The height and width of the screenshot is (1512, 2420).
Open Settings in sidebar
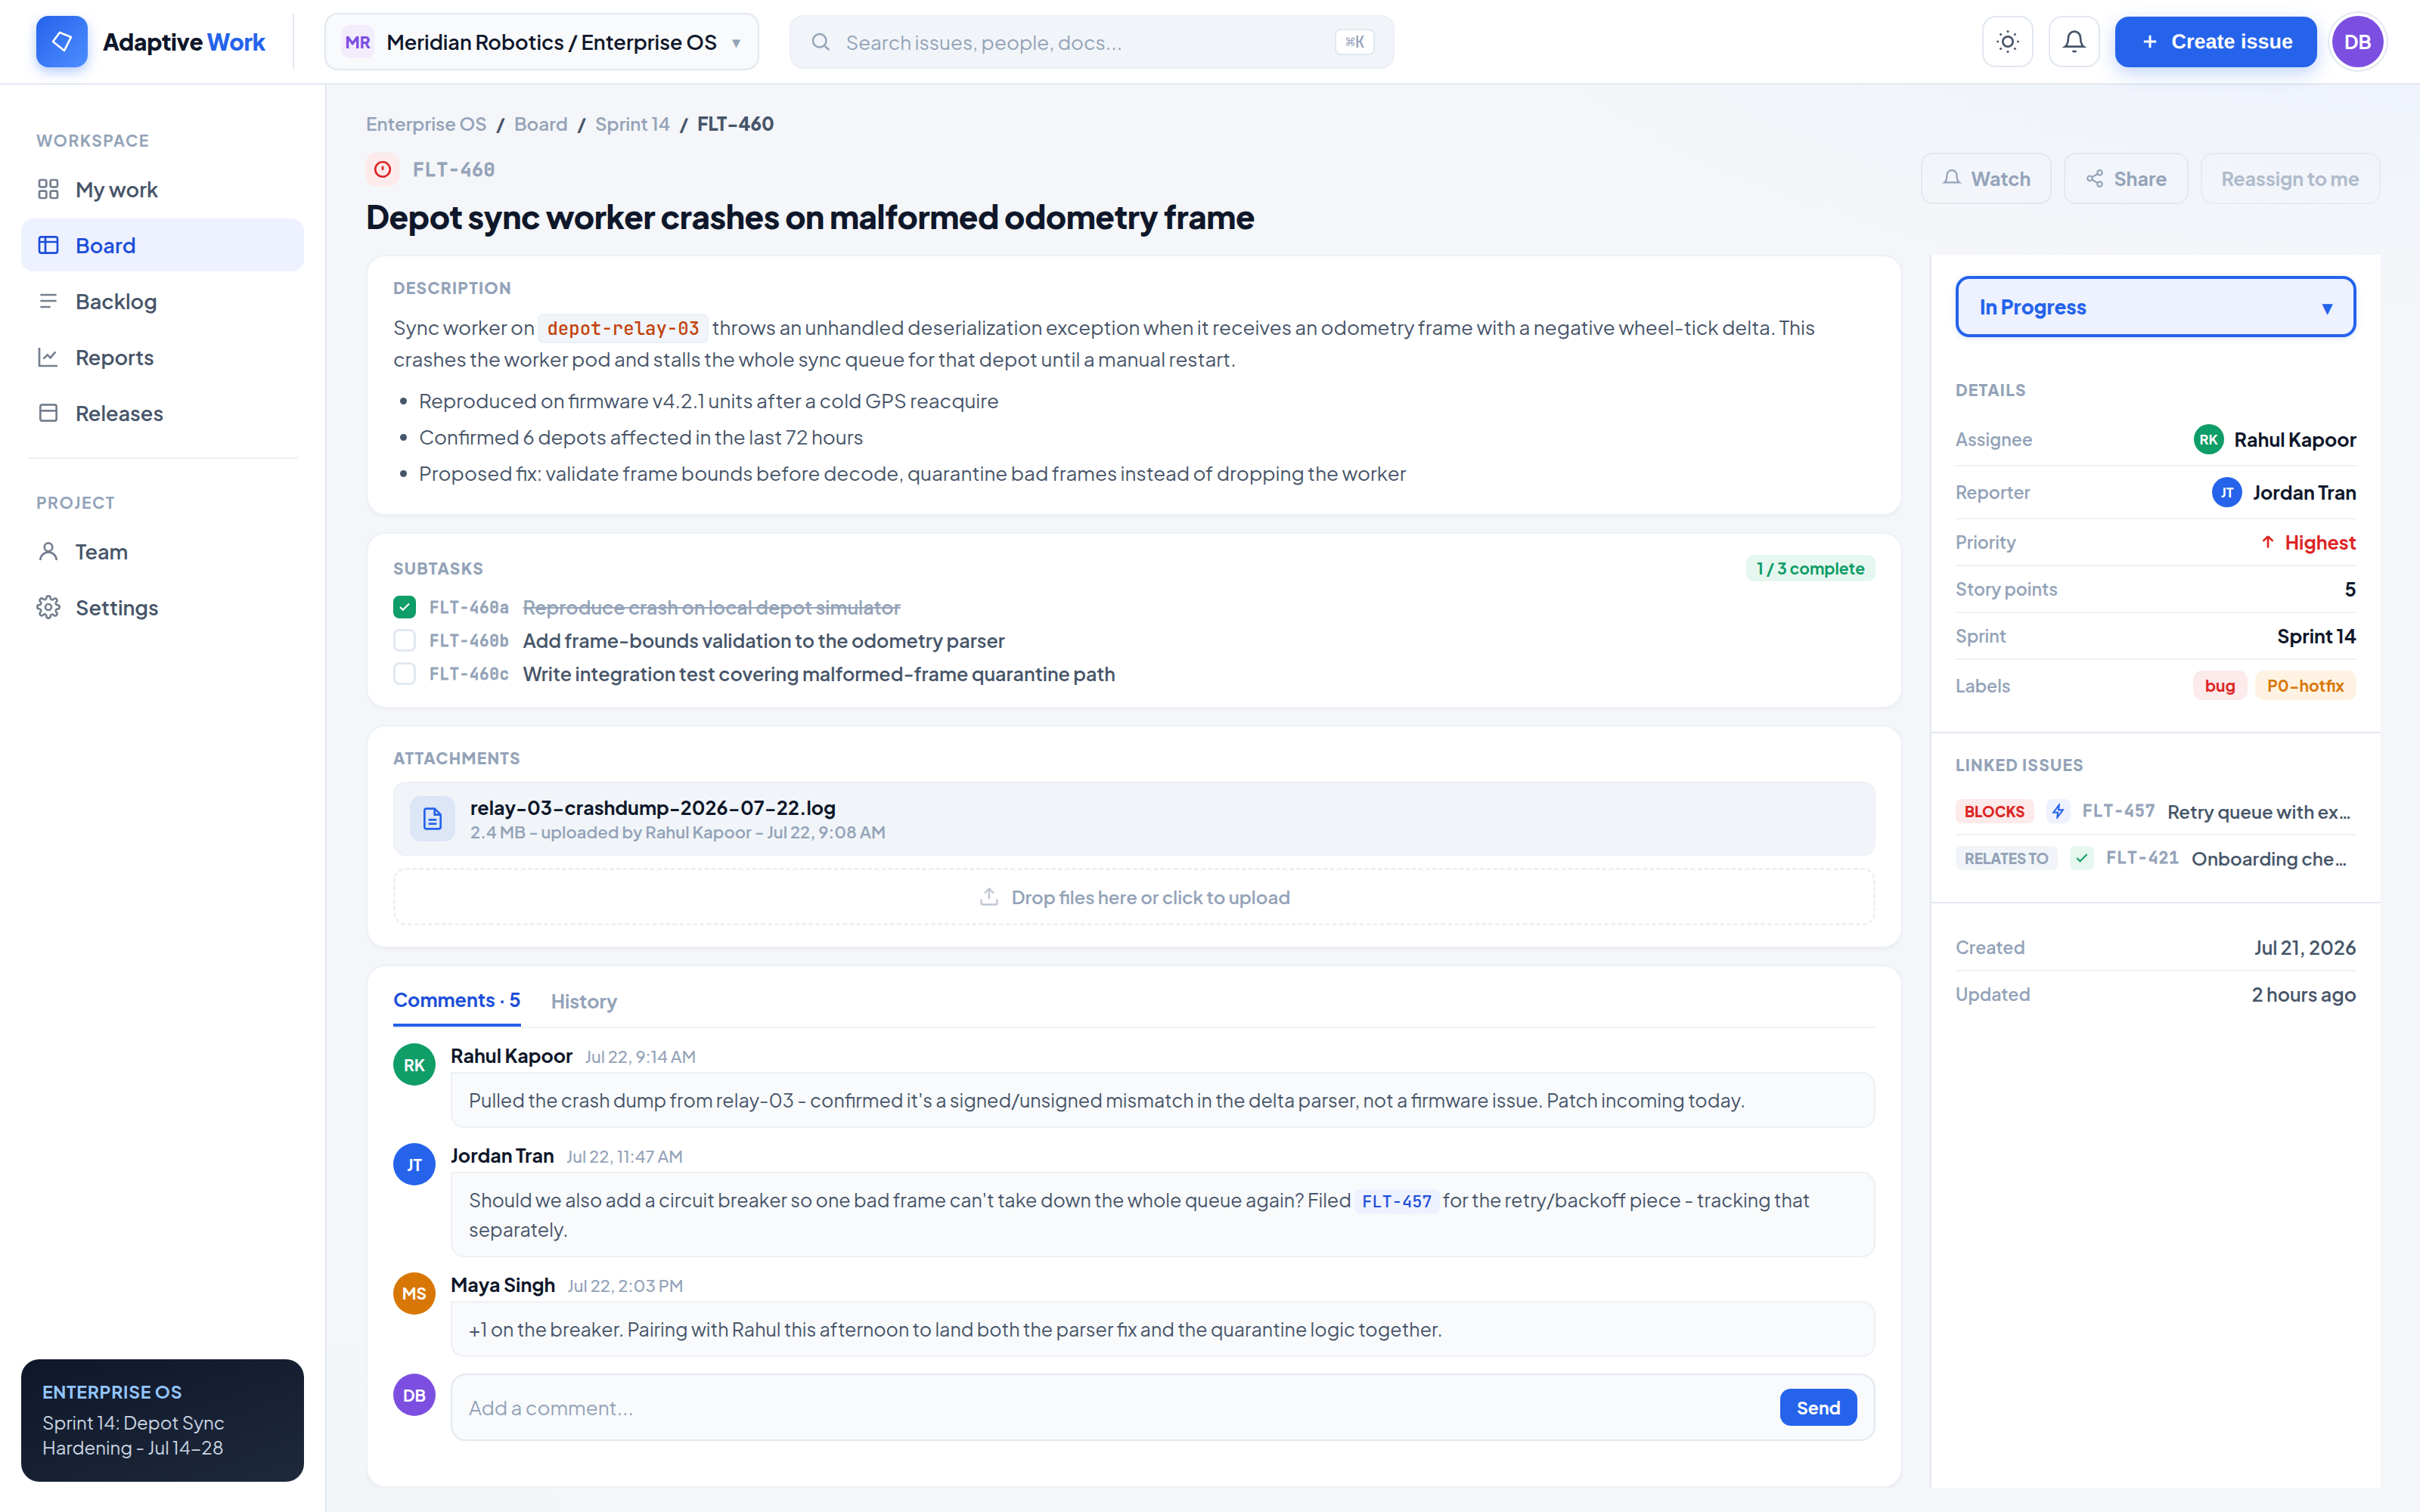162,608
